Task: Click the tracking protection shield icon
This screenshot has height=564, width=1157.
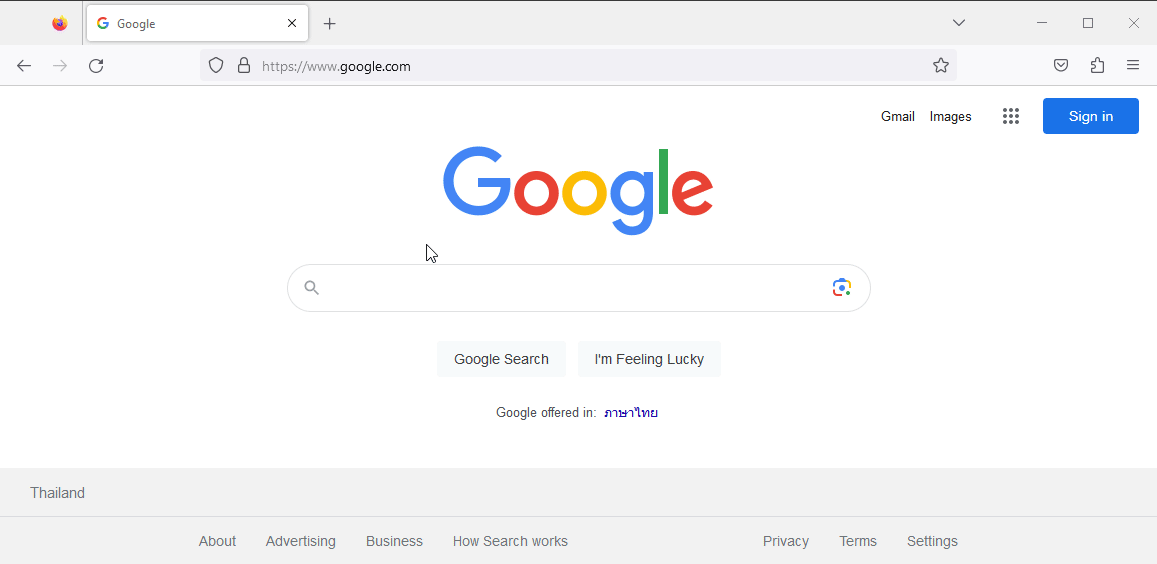Action: 215,66
